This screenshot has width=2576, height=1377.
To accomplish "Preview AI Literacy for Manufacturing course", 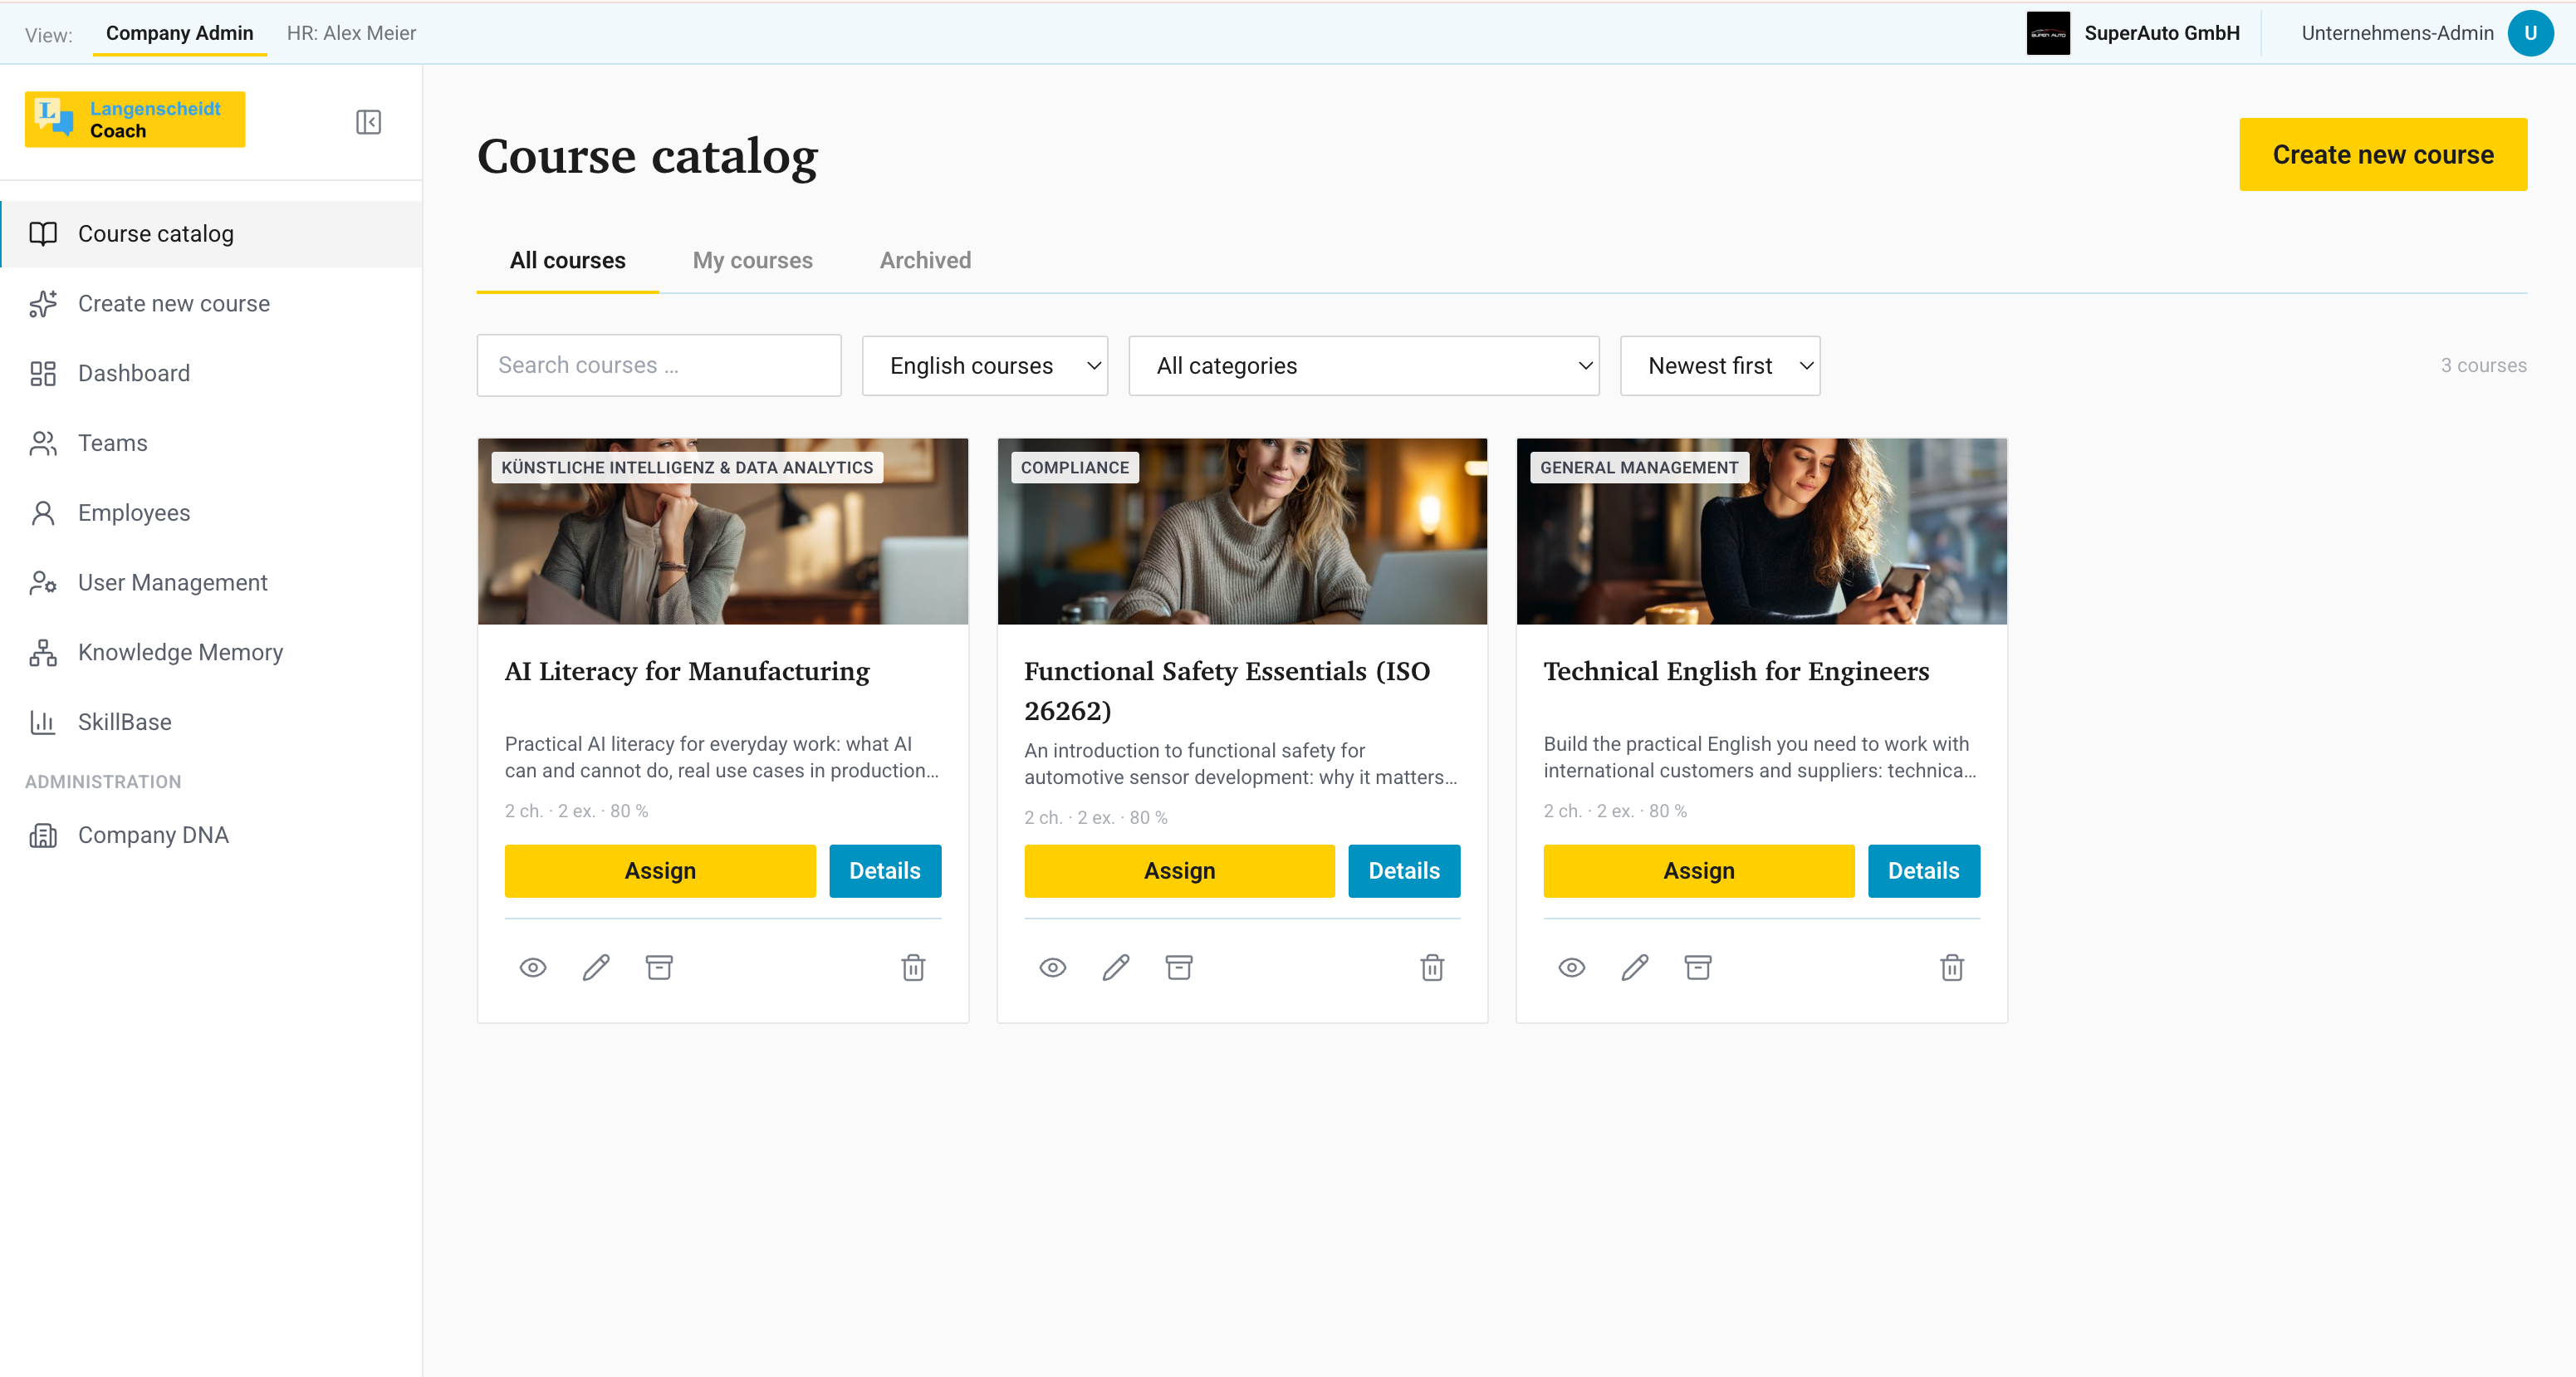I will point(533,967).
